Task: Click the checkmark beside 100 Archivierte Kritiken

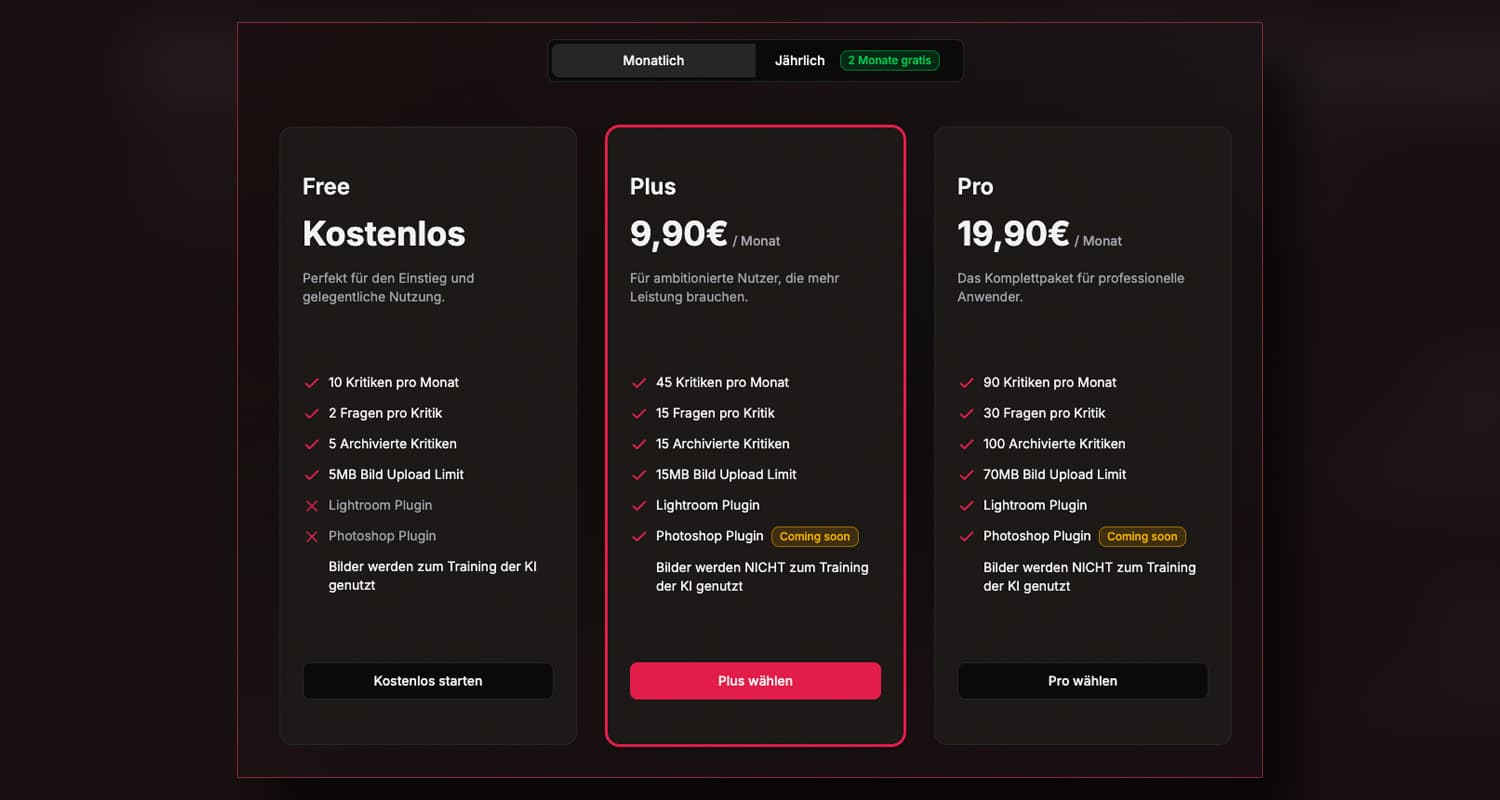Action: 966,444
